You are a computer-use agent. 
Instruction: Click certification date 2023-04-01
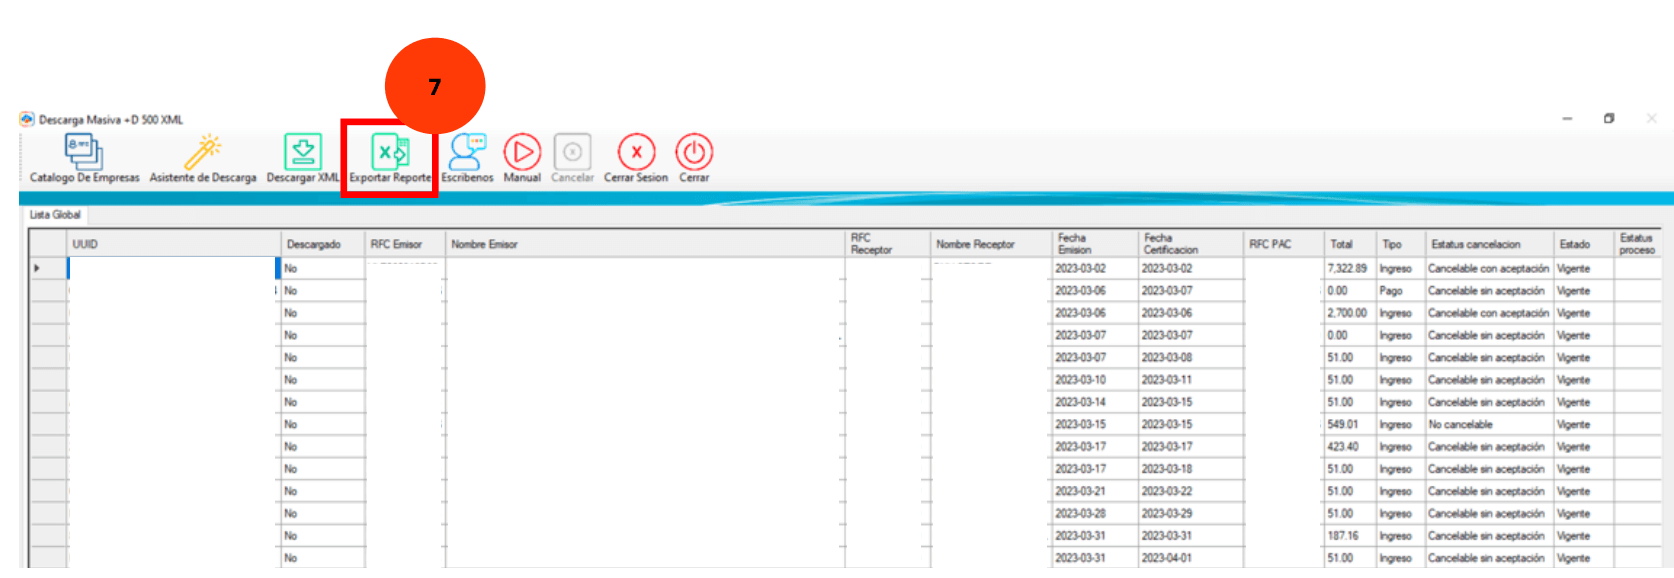1191,558
